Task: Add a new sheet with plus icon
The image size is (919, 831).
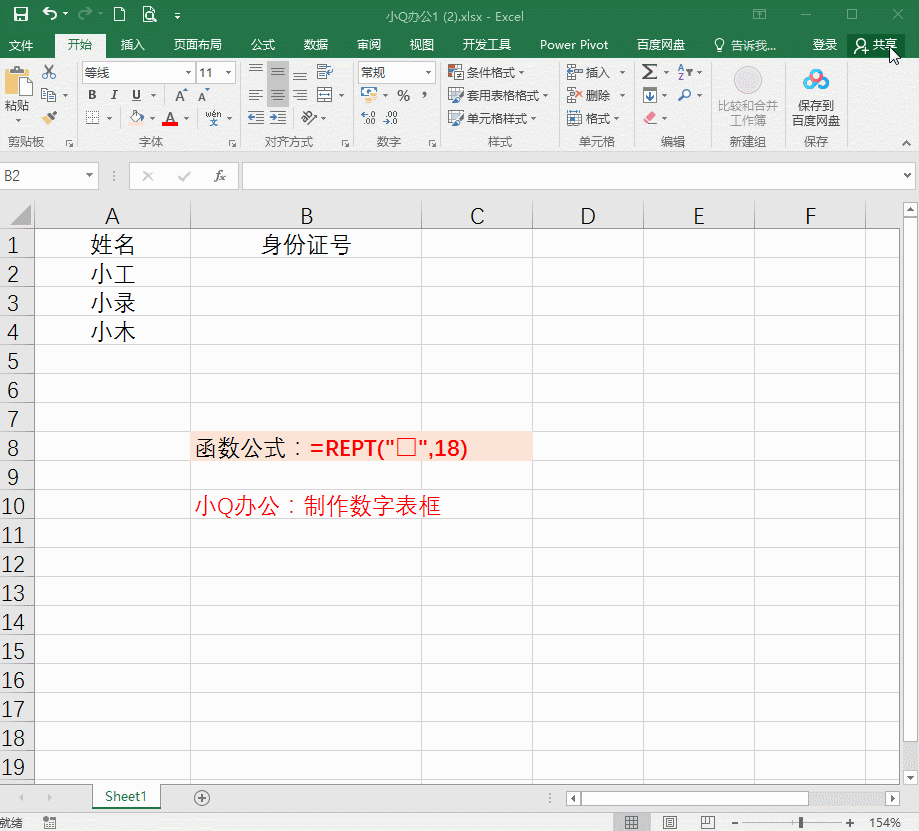Action: (x=202, y=798)
